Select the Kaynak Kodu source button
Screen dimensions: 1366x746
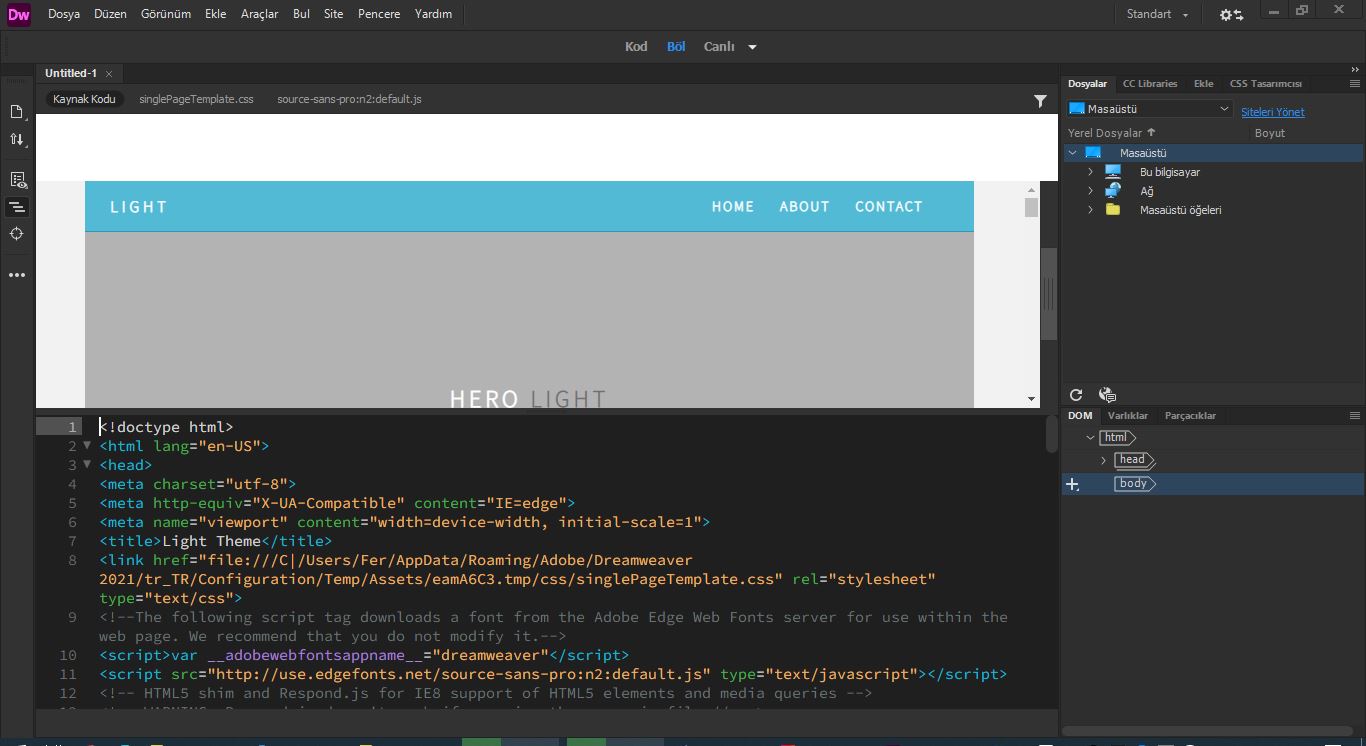point(84,100)
